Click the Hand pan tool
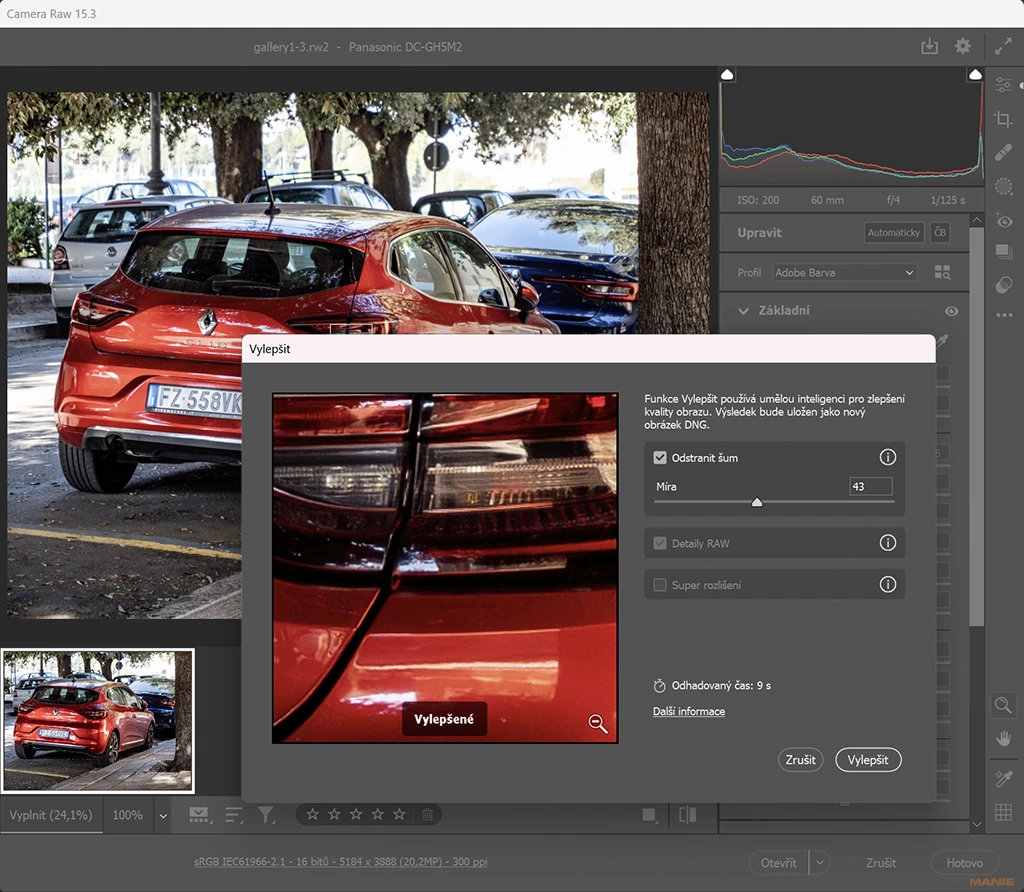The width and height of the screenshot is (1024, 892). [x=1003, y=739]
